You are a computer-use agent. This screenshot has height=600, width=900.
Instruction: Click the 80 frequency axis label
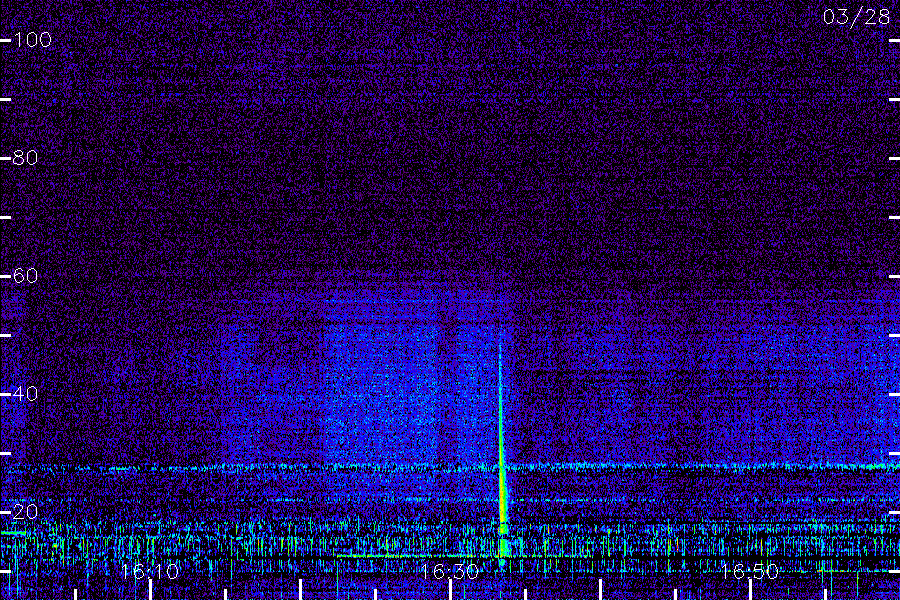pos(25,157)
